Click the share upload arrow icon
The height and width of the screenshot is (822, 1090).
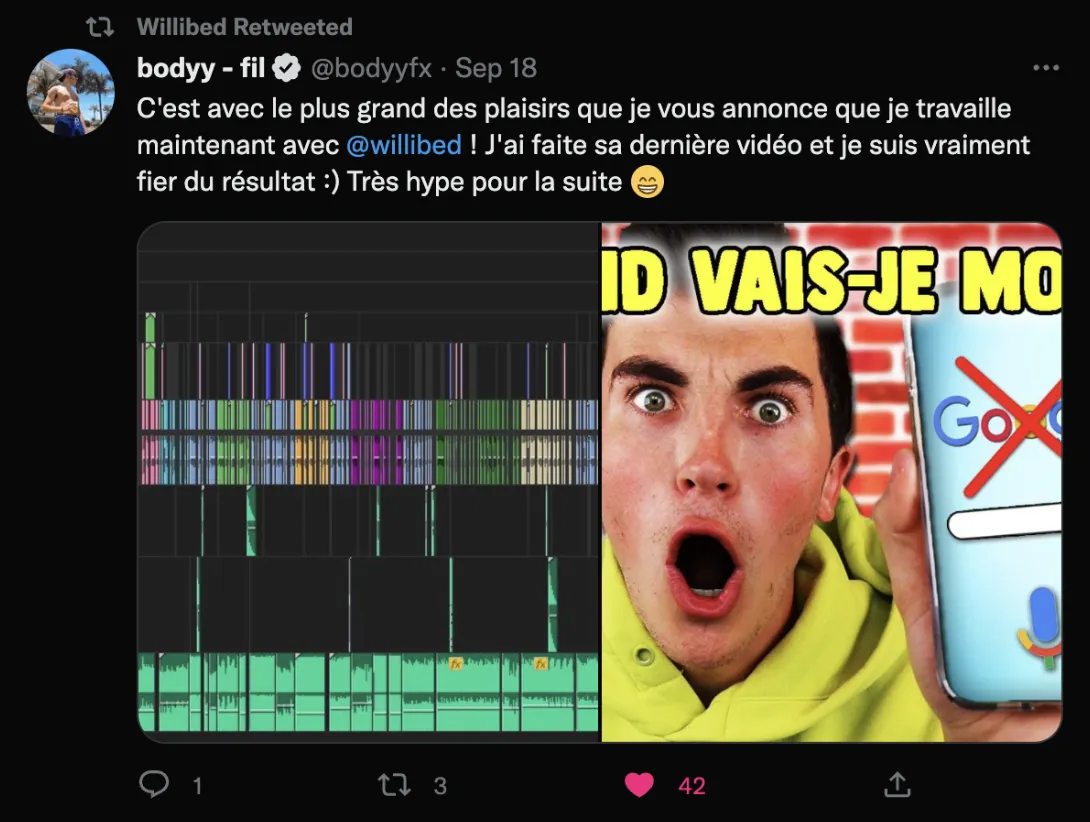coord(897,784)
